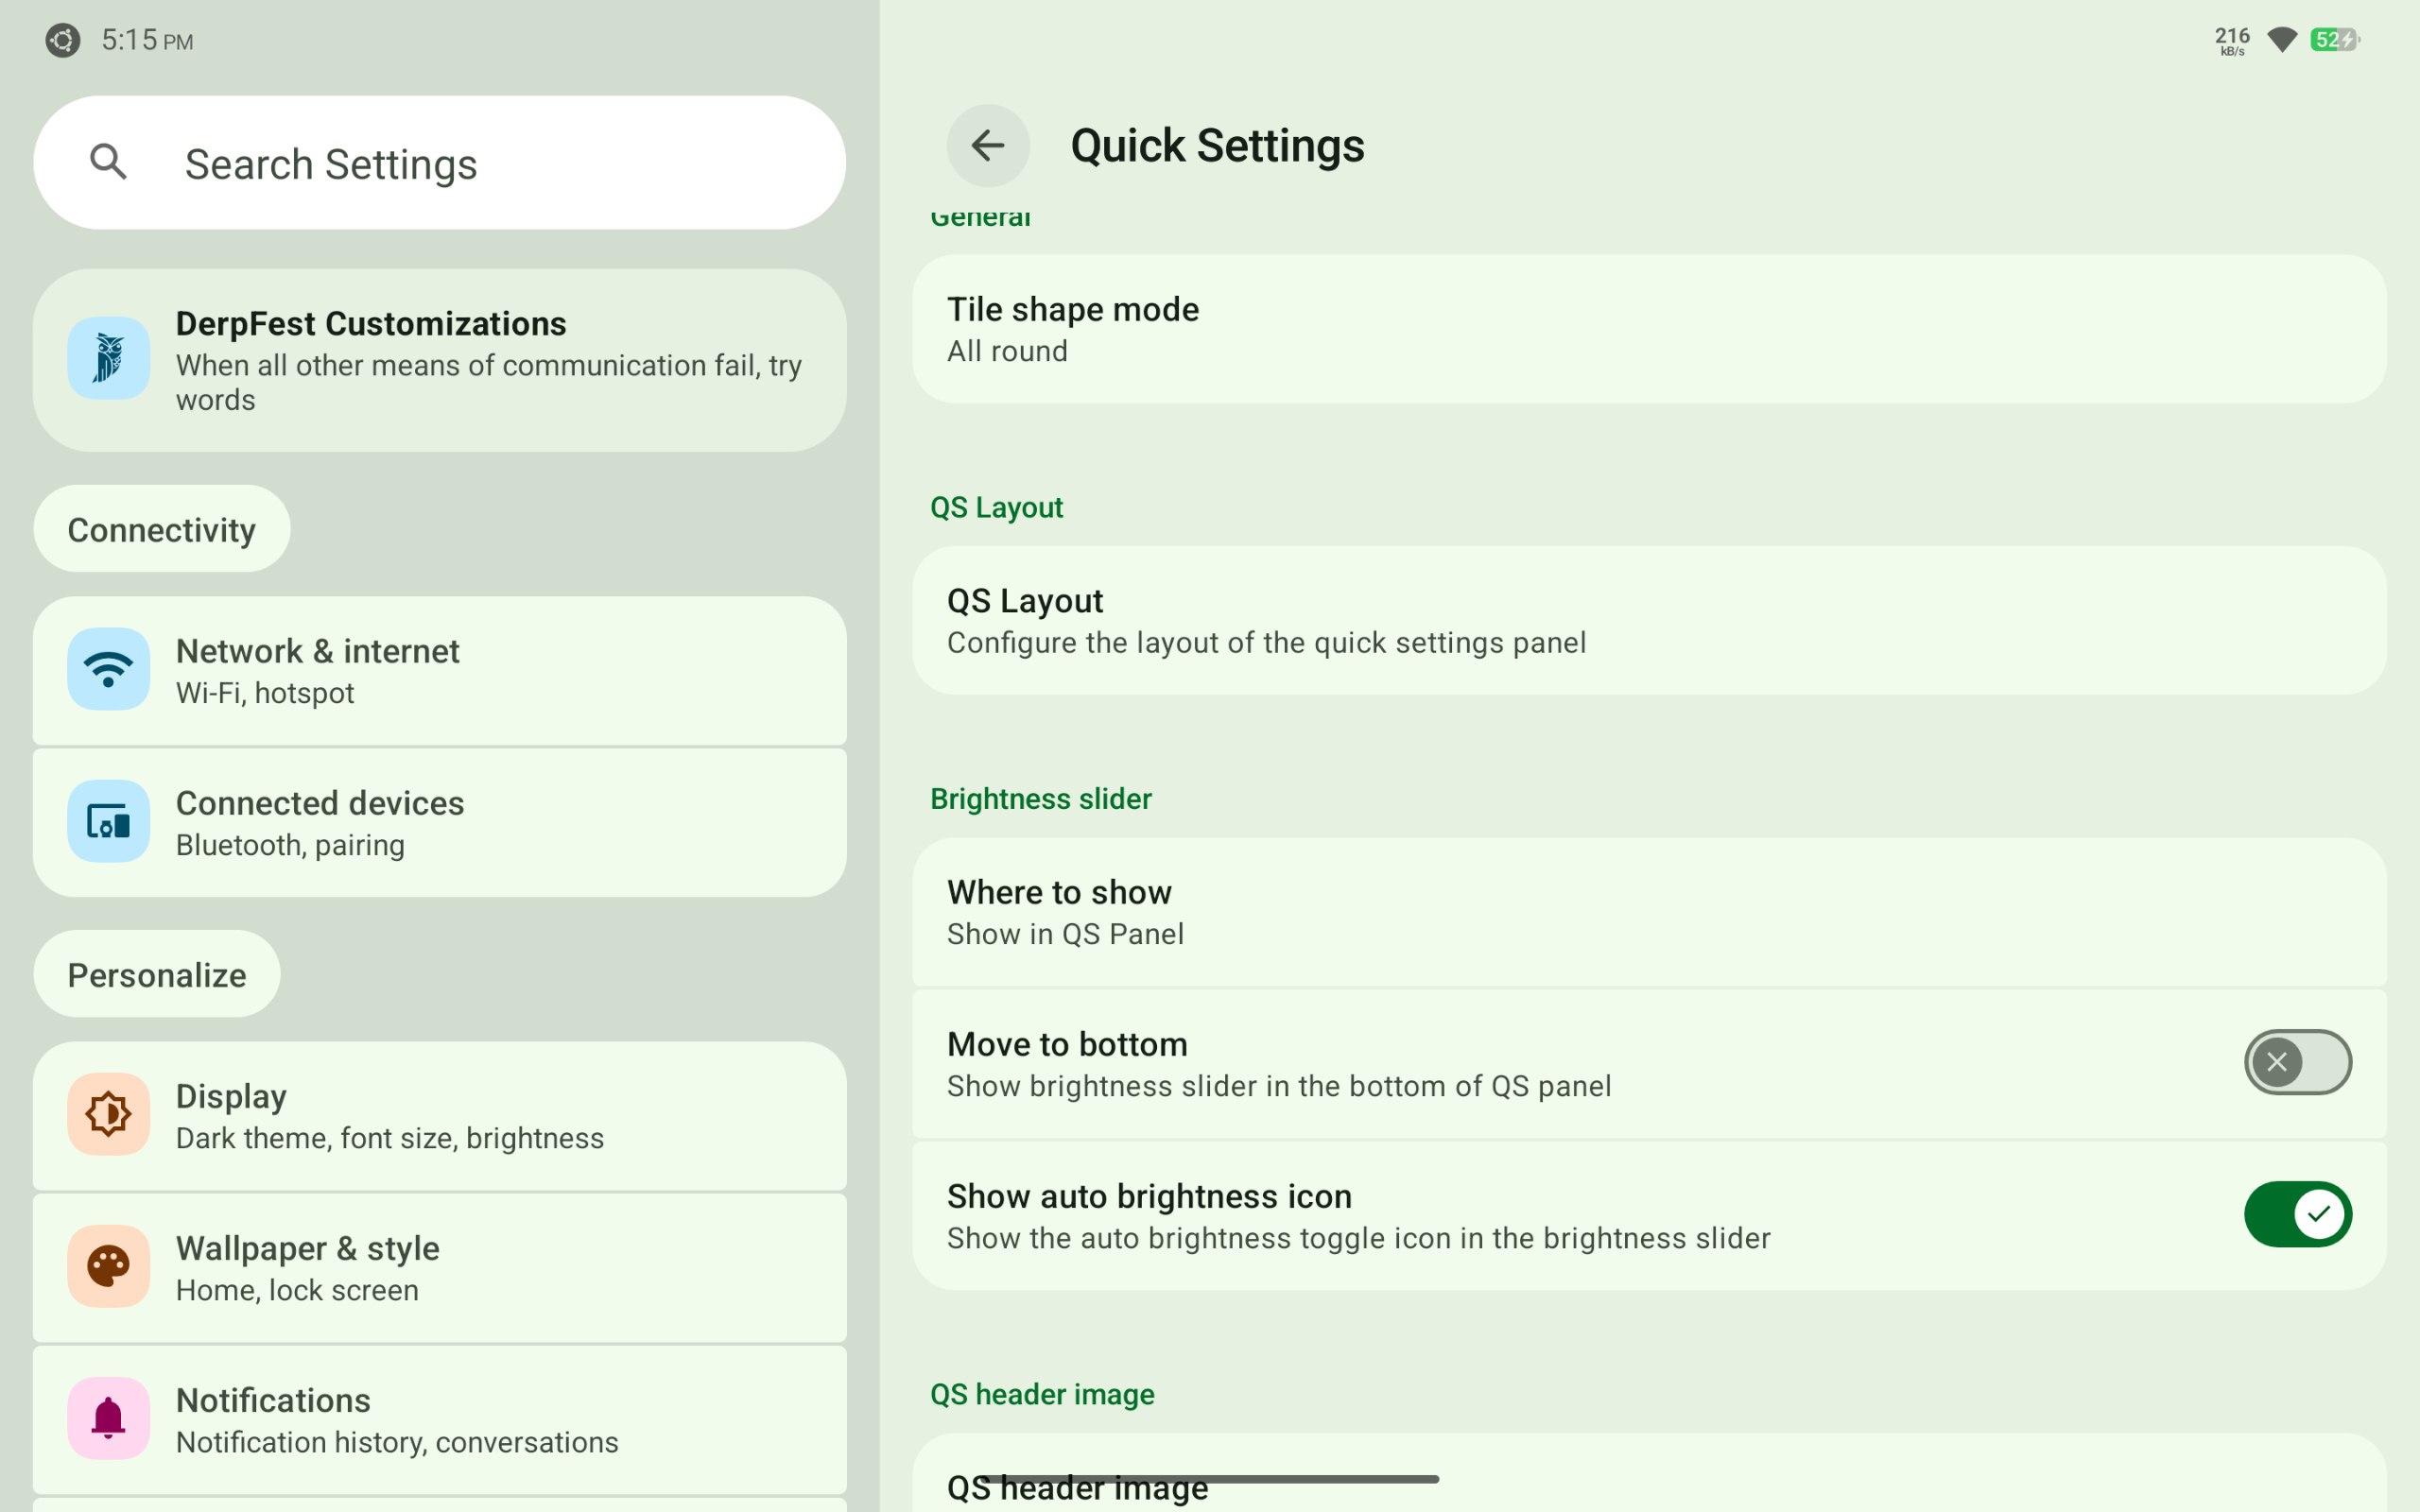Click the back arrow next to Quick Settings
Viewport: 2420px width, 1512px height.
pyautogui.click(x=987, y=146)
